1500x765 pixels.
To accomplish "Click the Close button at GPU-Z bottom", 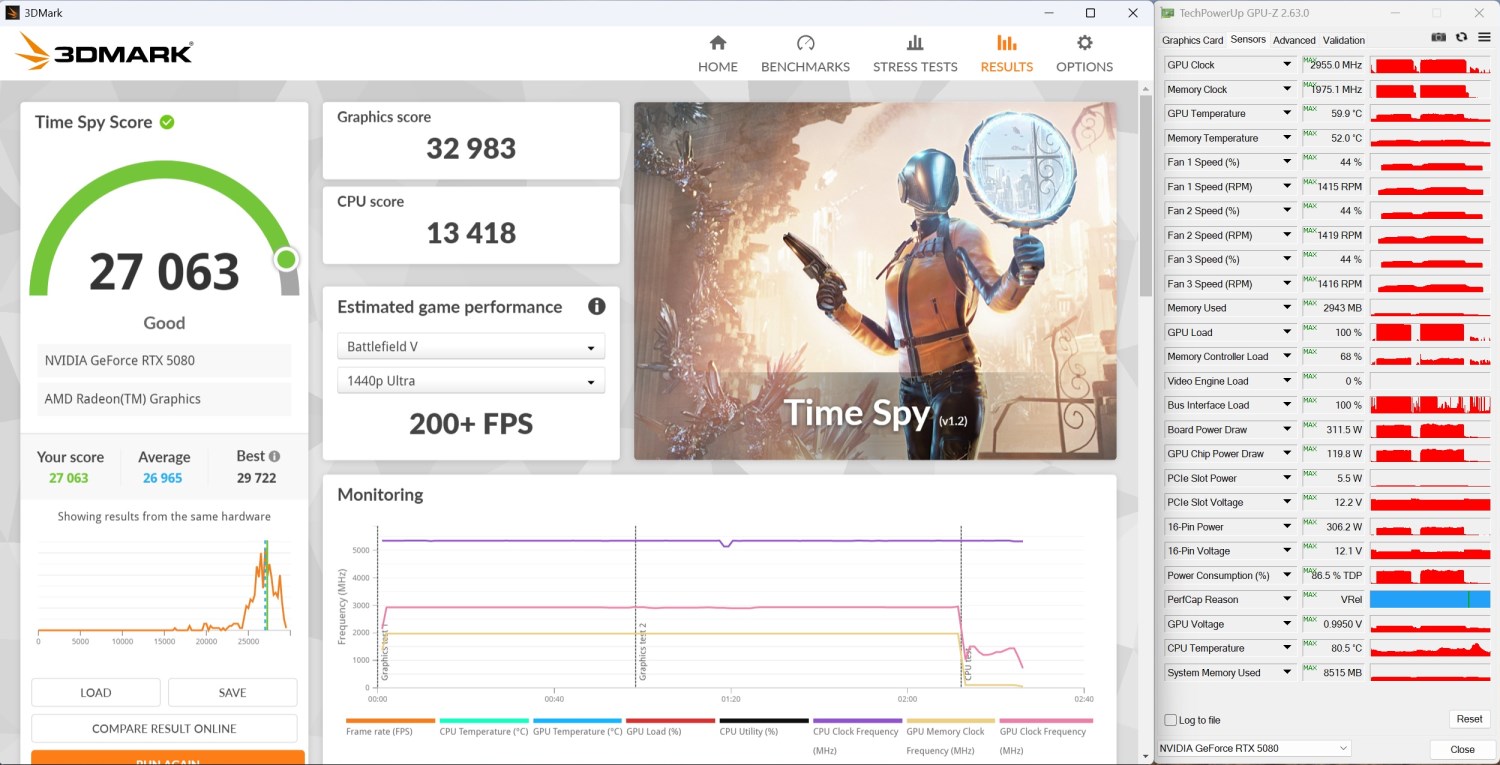I will click(1462, 749).
